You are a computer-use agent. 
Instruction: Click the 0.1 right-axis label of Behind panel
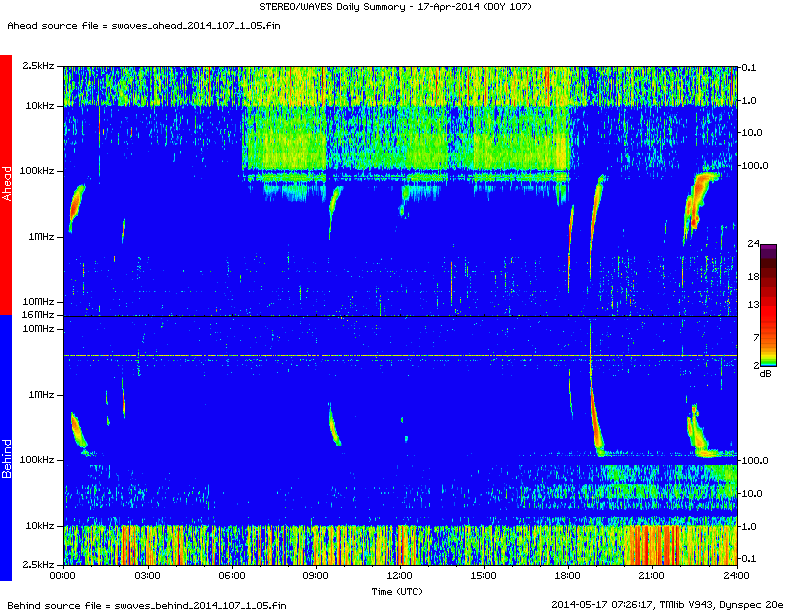pos(749,558)
